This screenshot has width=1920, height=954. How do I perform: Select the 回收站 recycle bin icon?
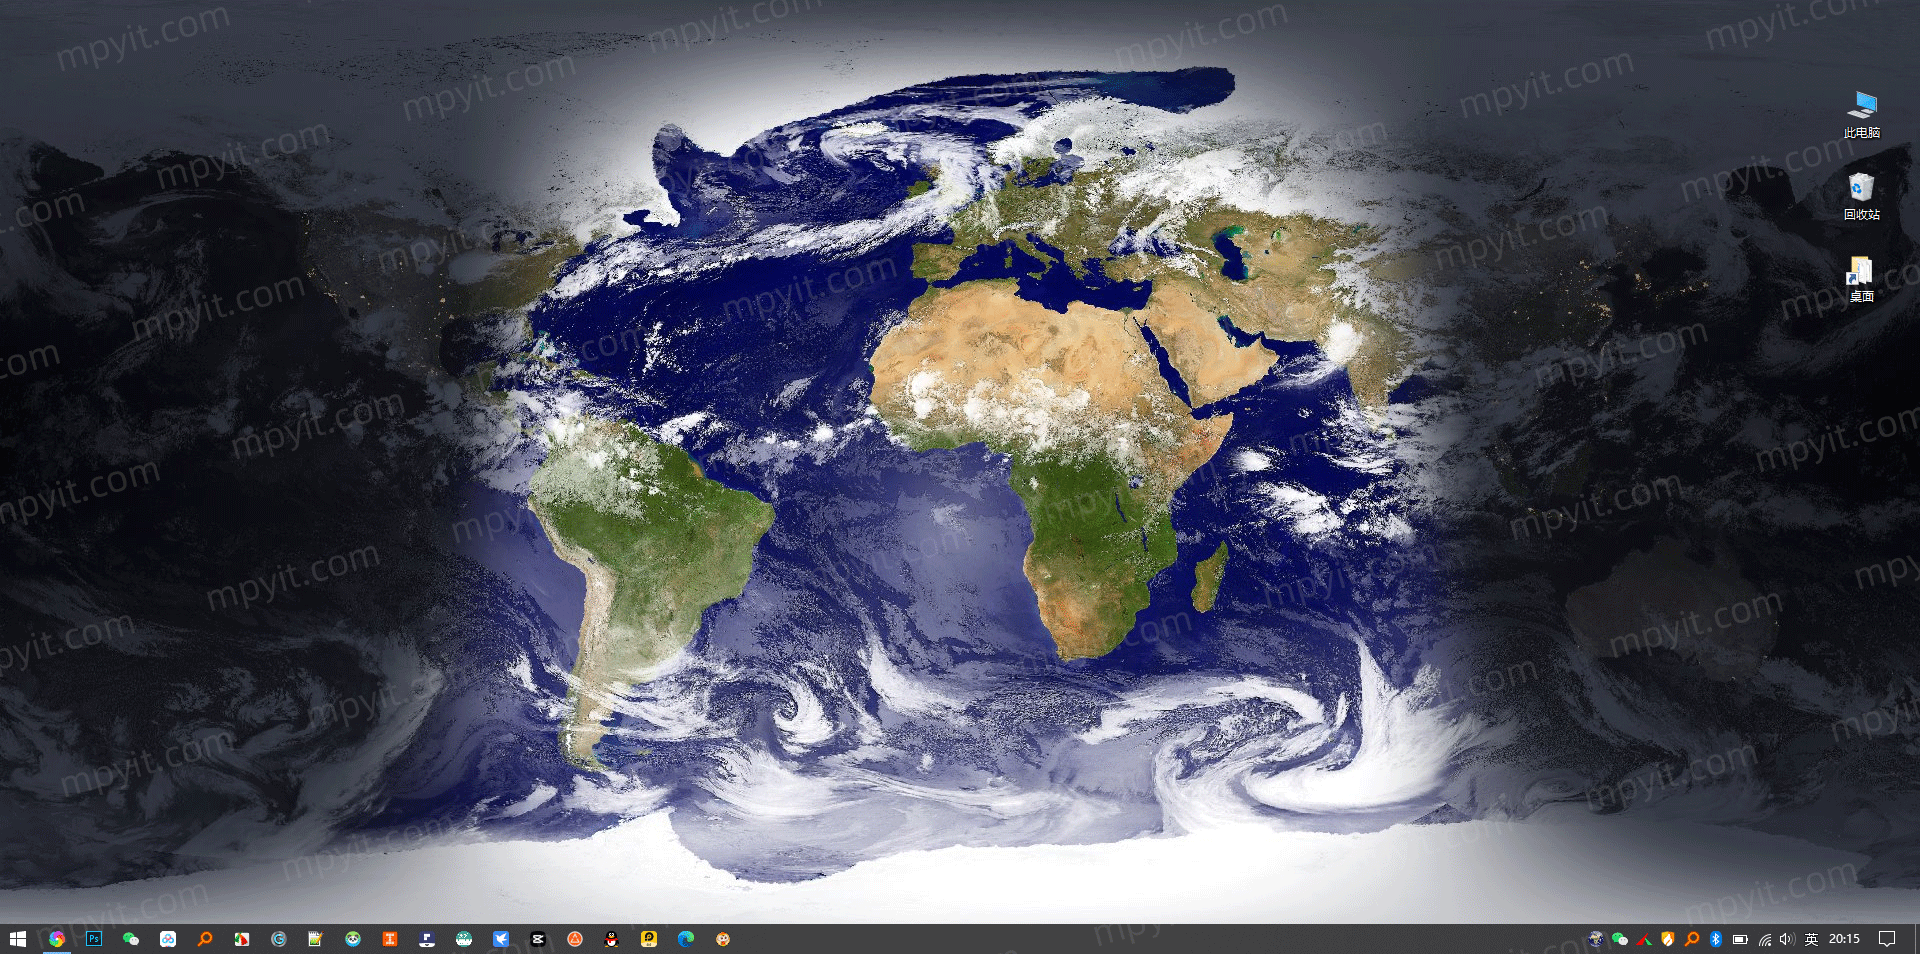pyautogui.click(x=1862, y=197)
